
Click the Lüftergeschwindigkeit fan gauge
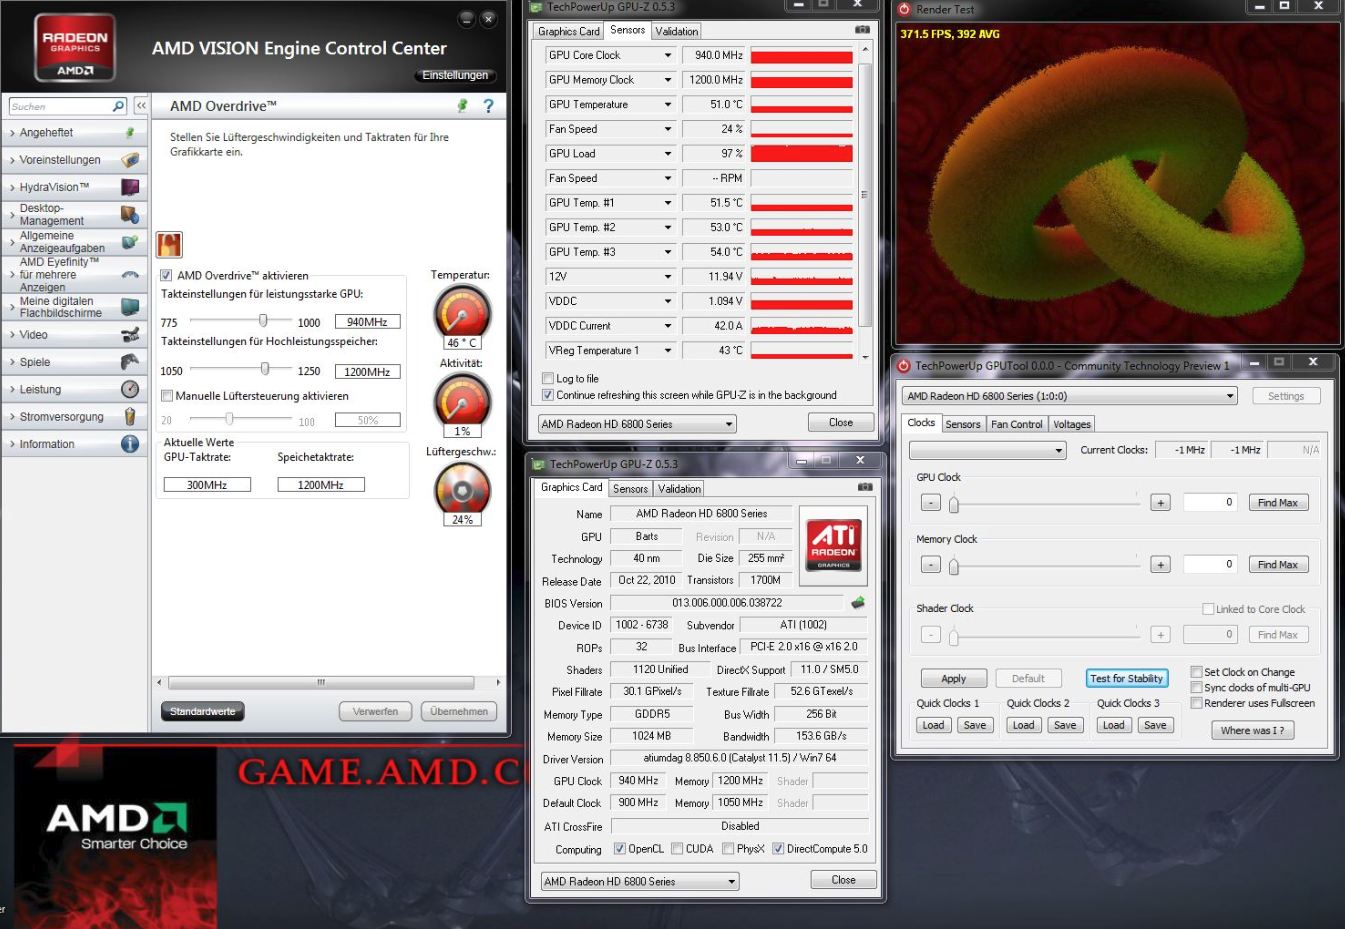tap(462, 489)
